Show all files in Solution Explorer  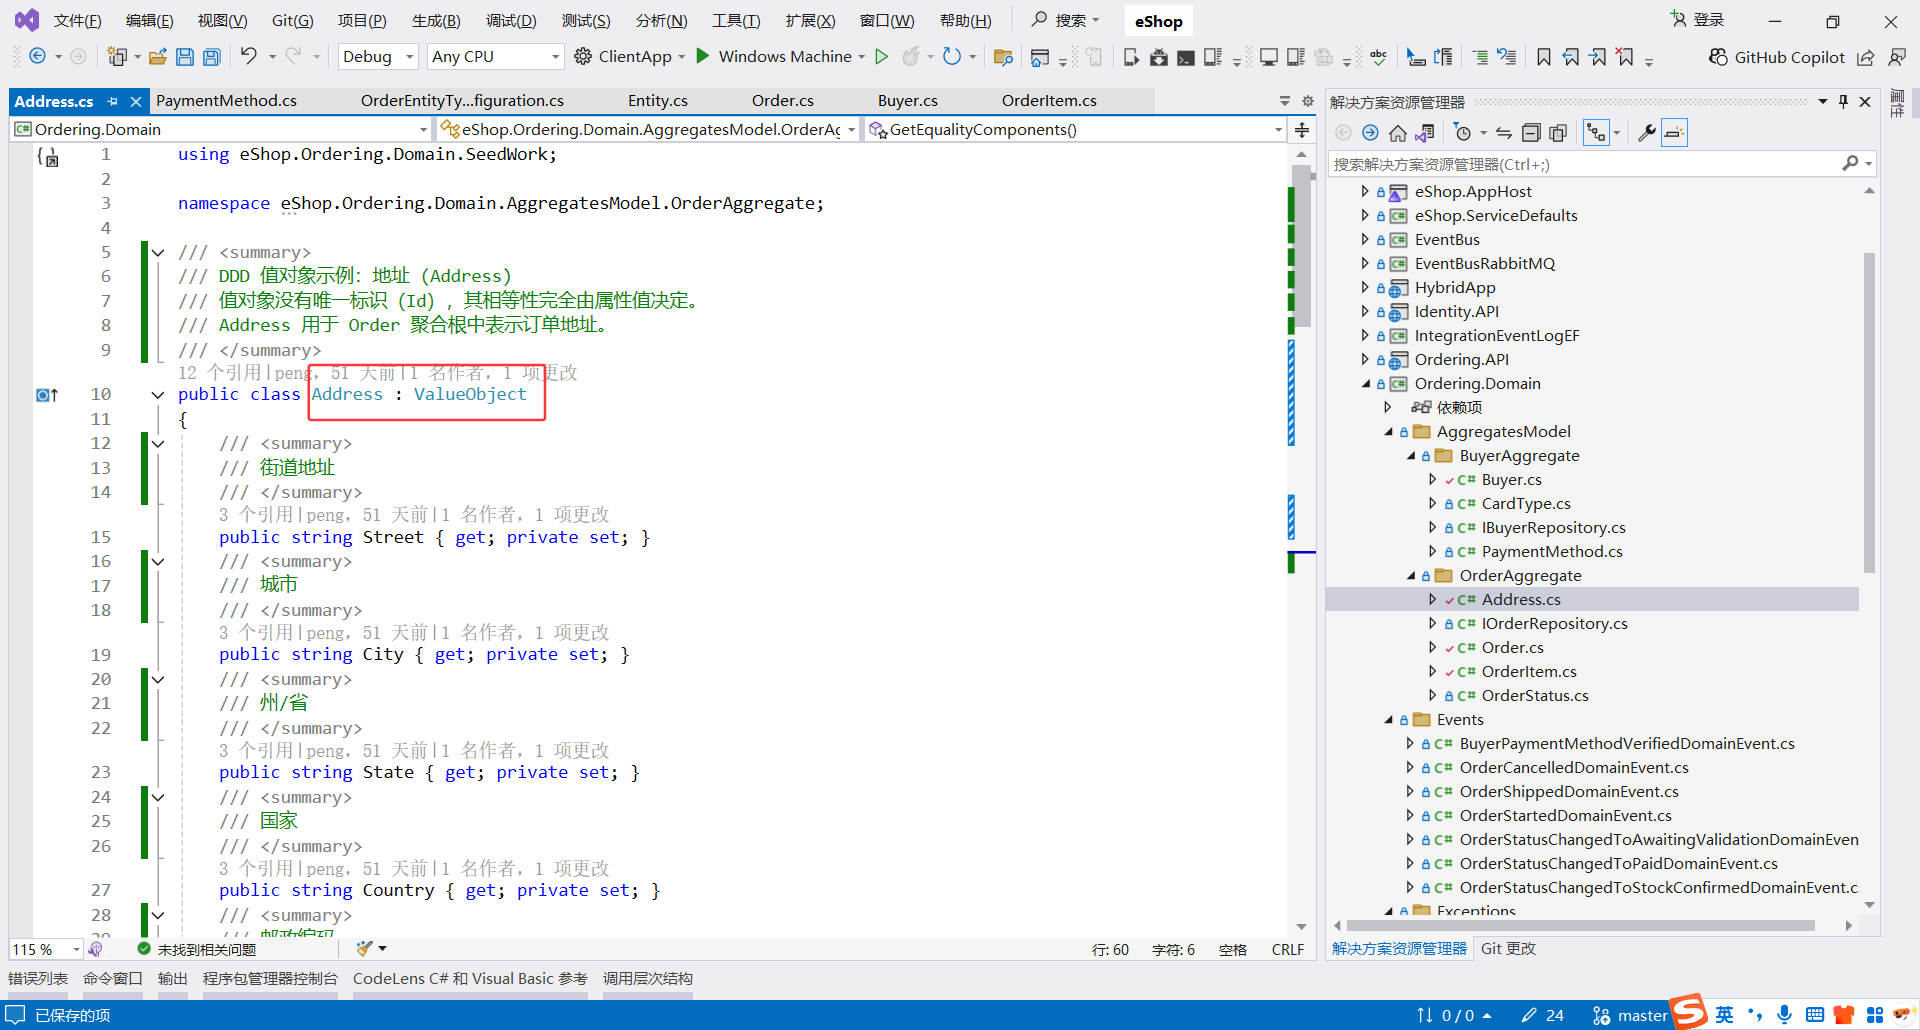[1558, 133]
